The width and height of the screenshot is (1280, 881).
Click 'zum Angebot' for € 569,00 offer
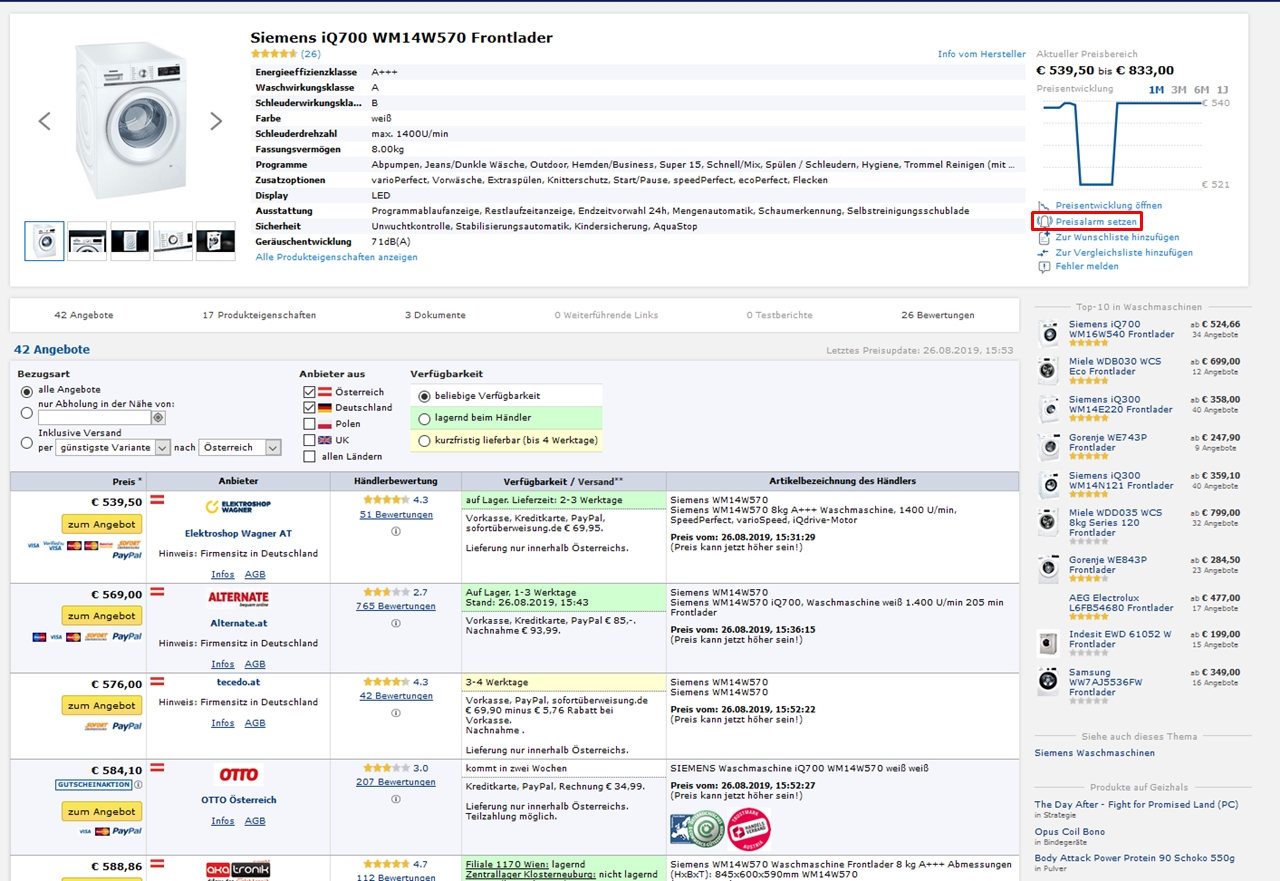[x=101, y=616]
